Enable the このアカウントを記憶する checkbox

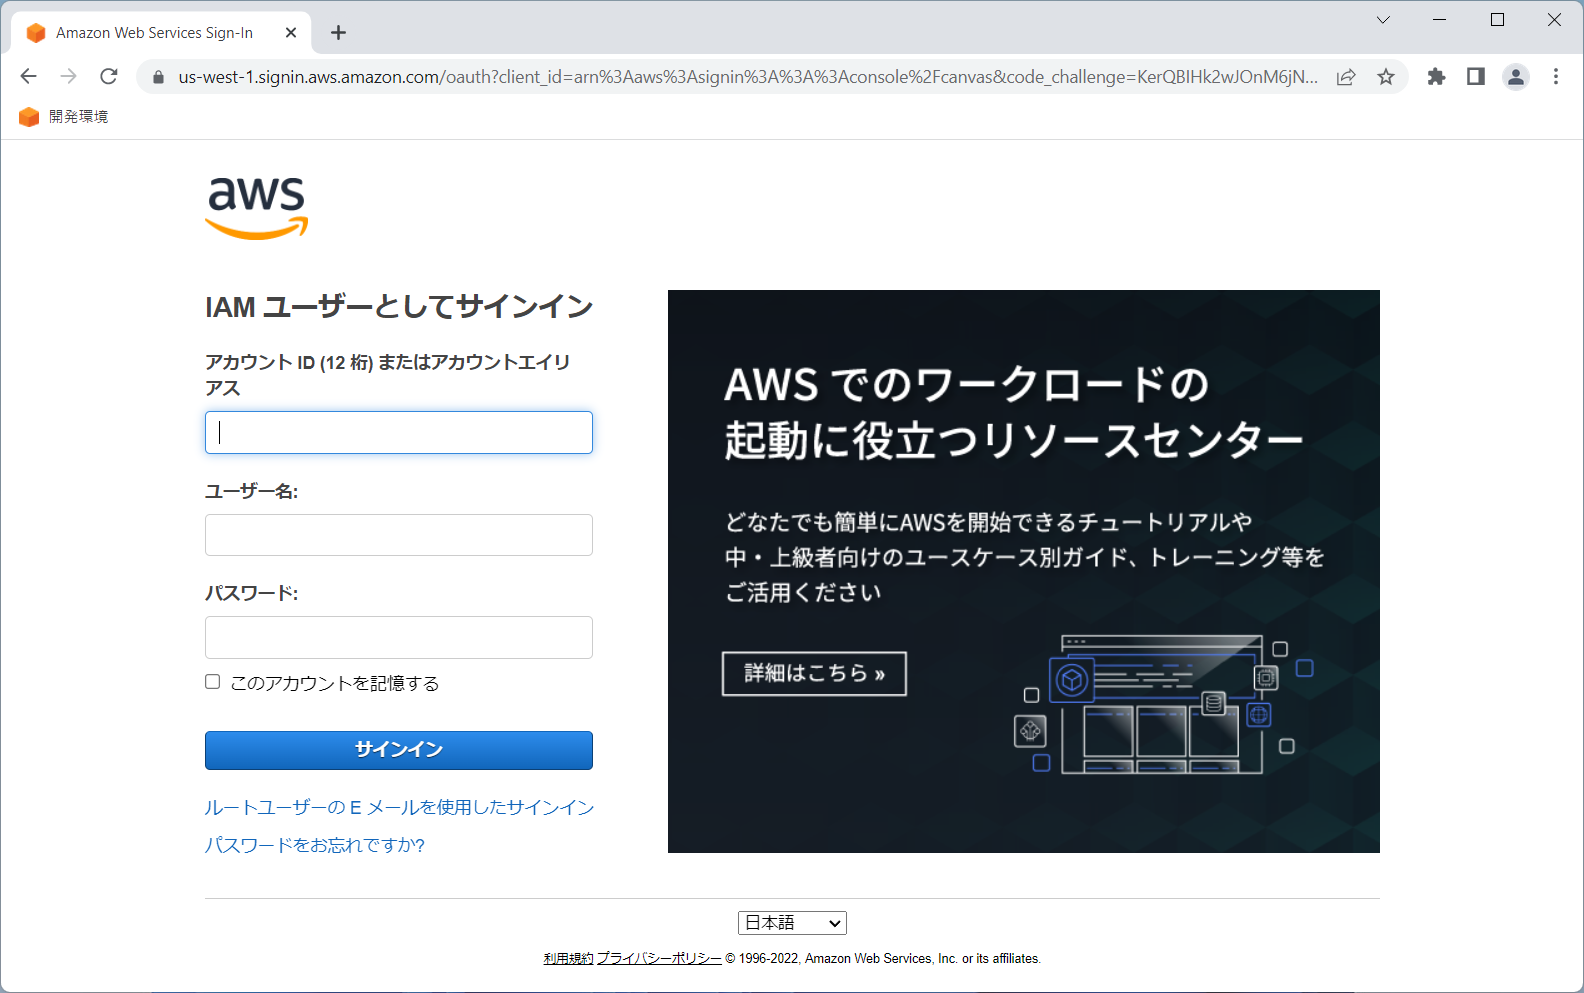(213, 682)
